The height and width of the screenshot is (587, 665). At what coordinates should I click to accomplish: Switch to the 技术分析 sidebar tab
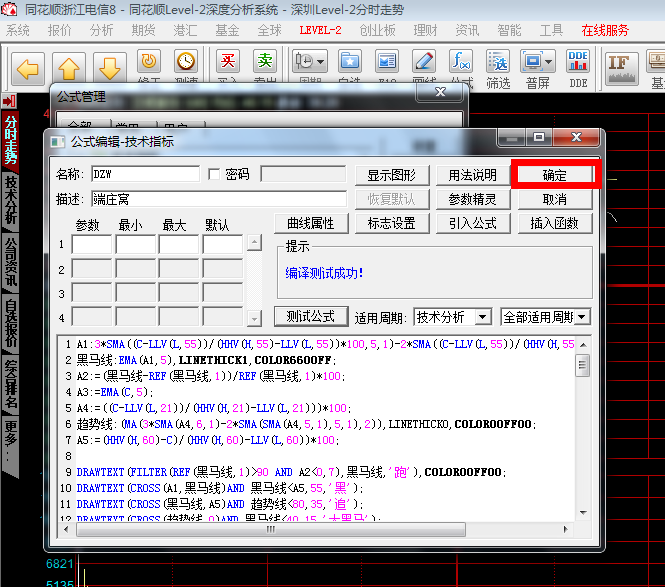tap(11, 201)
